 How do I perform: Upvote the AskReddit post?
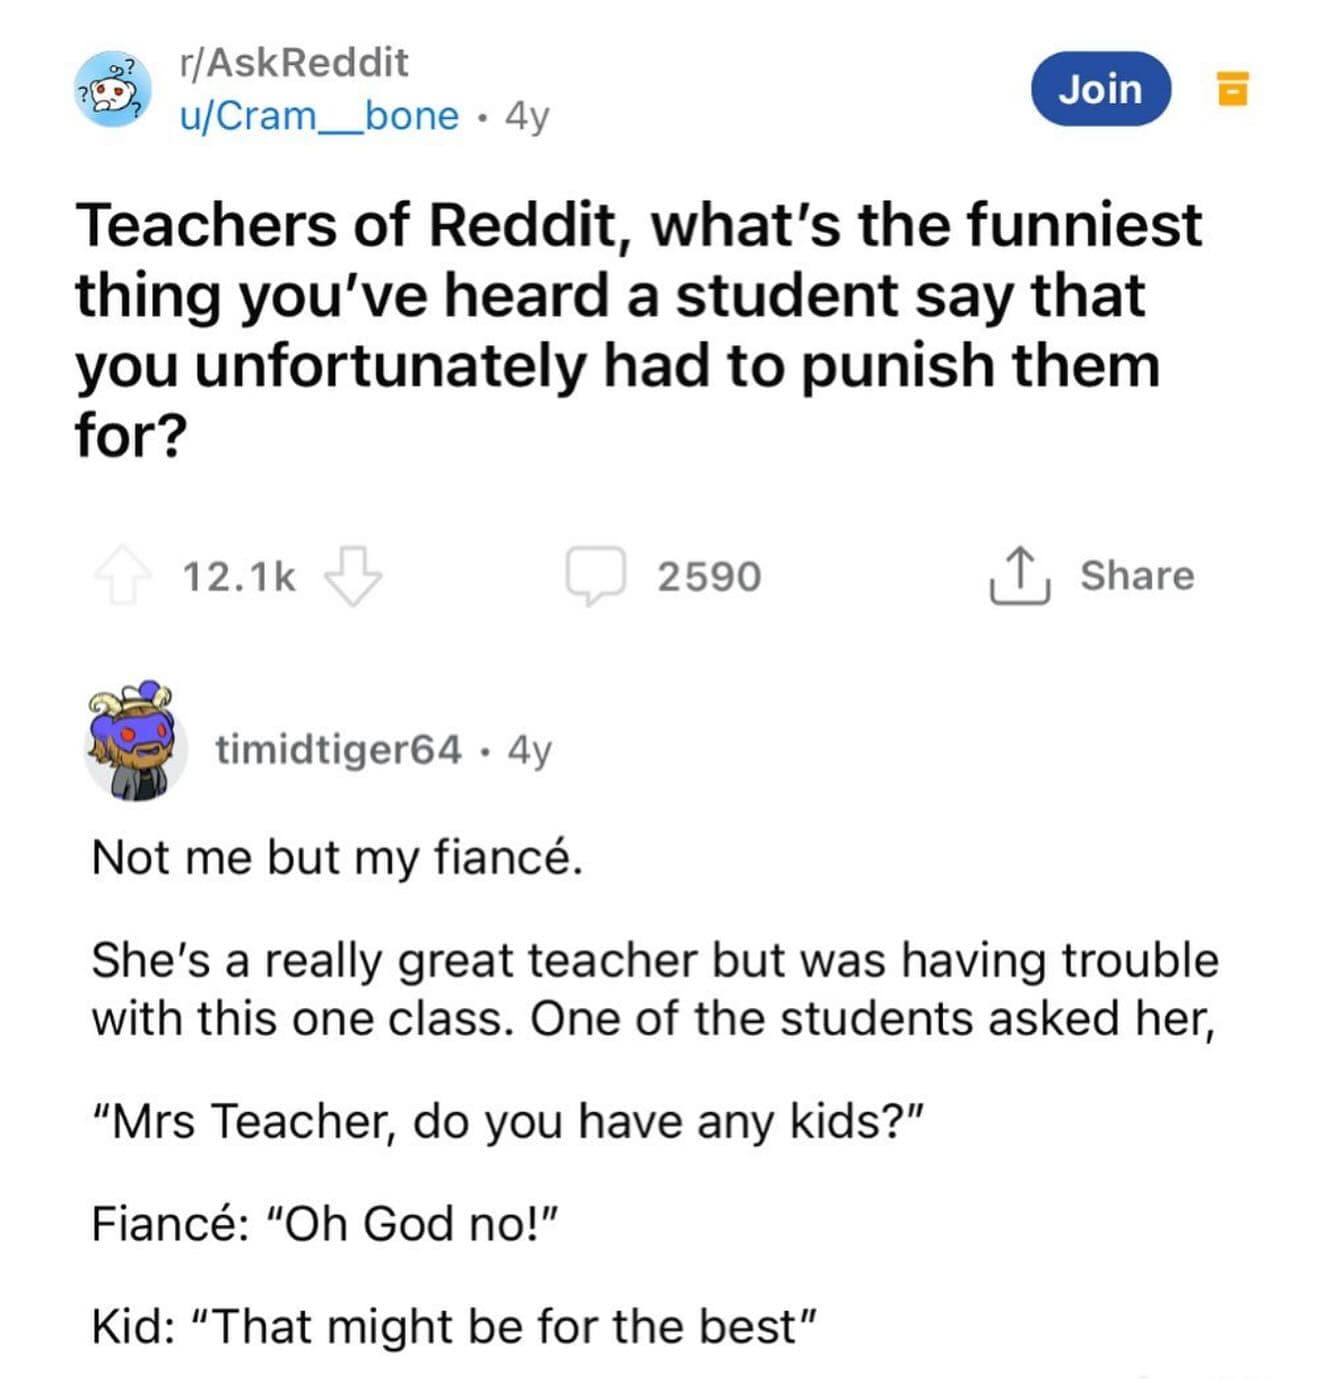123,576
